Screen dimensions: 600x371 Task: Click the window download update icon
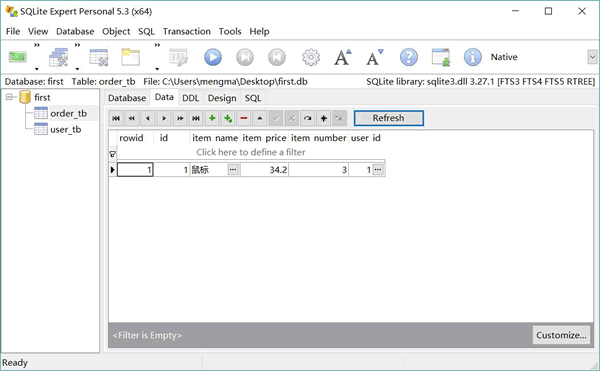(x=441, y=57)
